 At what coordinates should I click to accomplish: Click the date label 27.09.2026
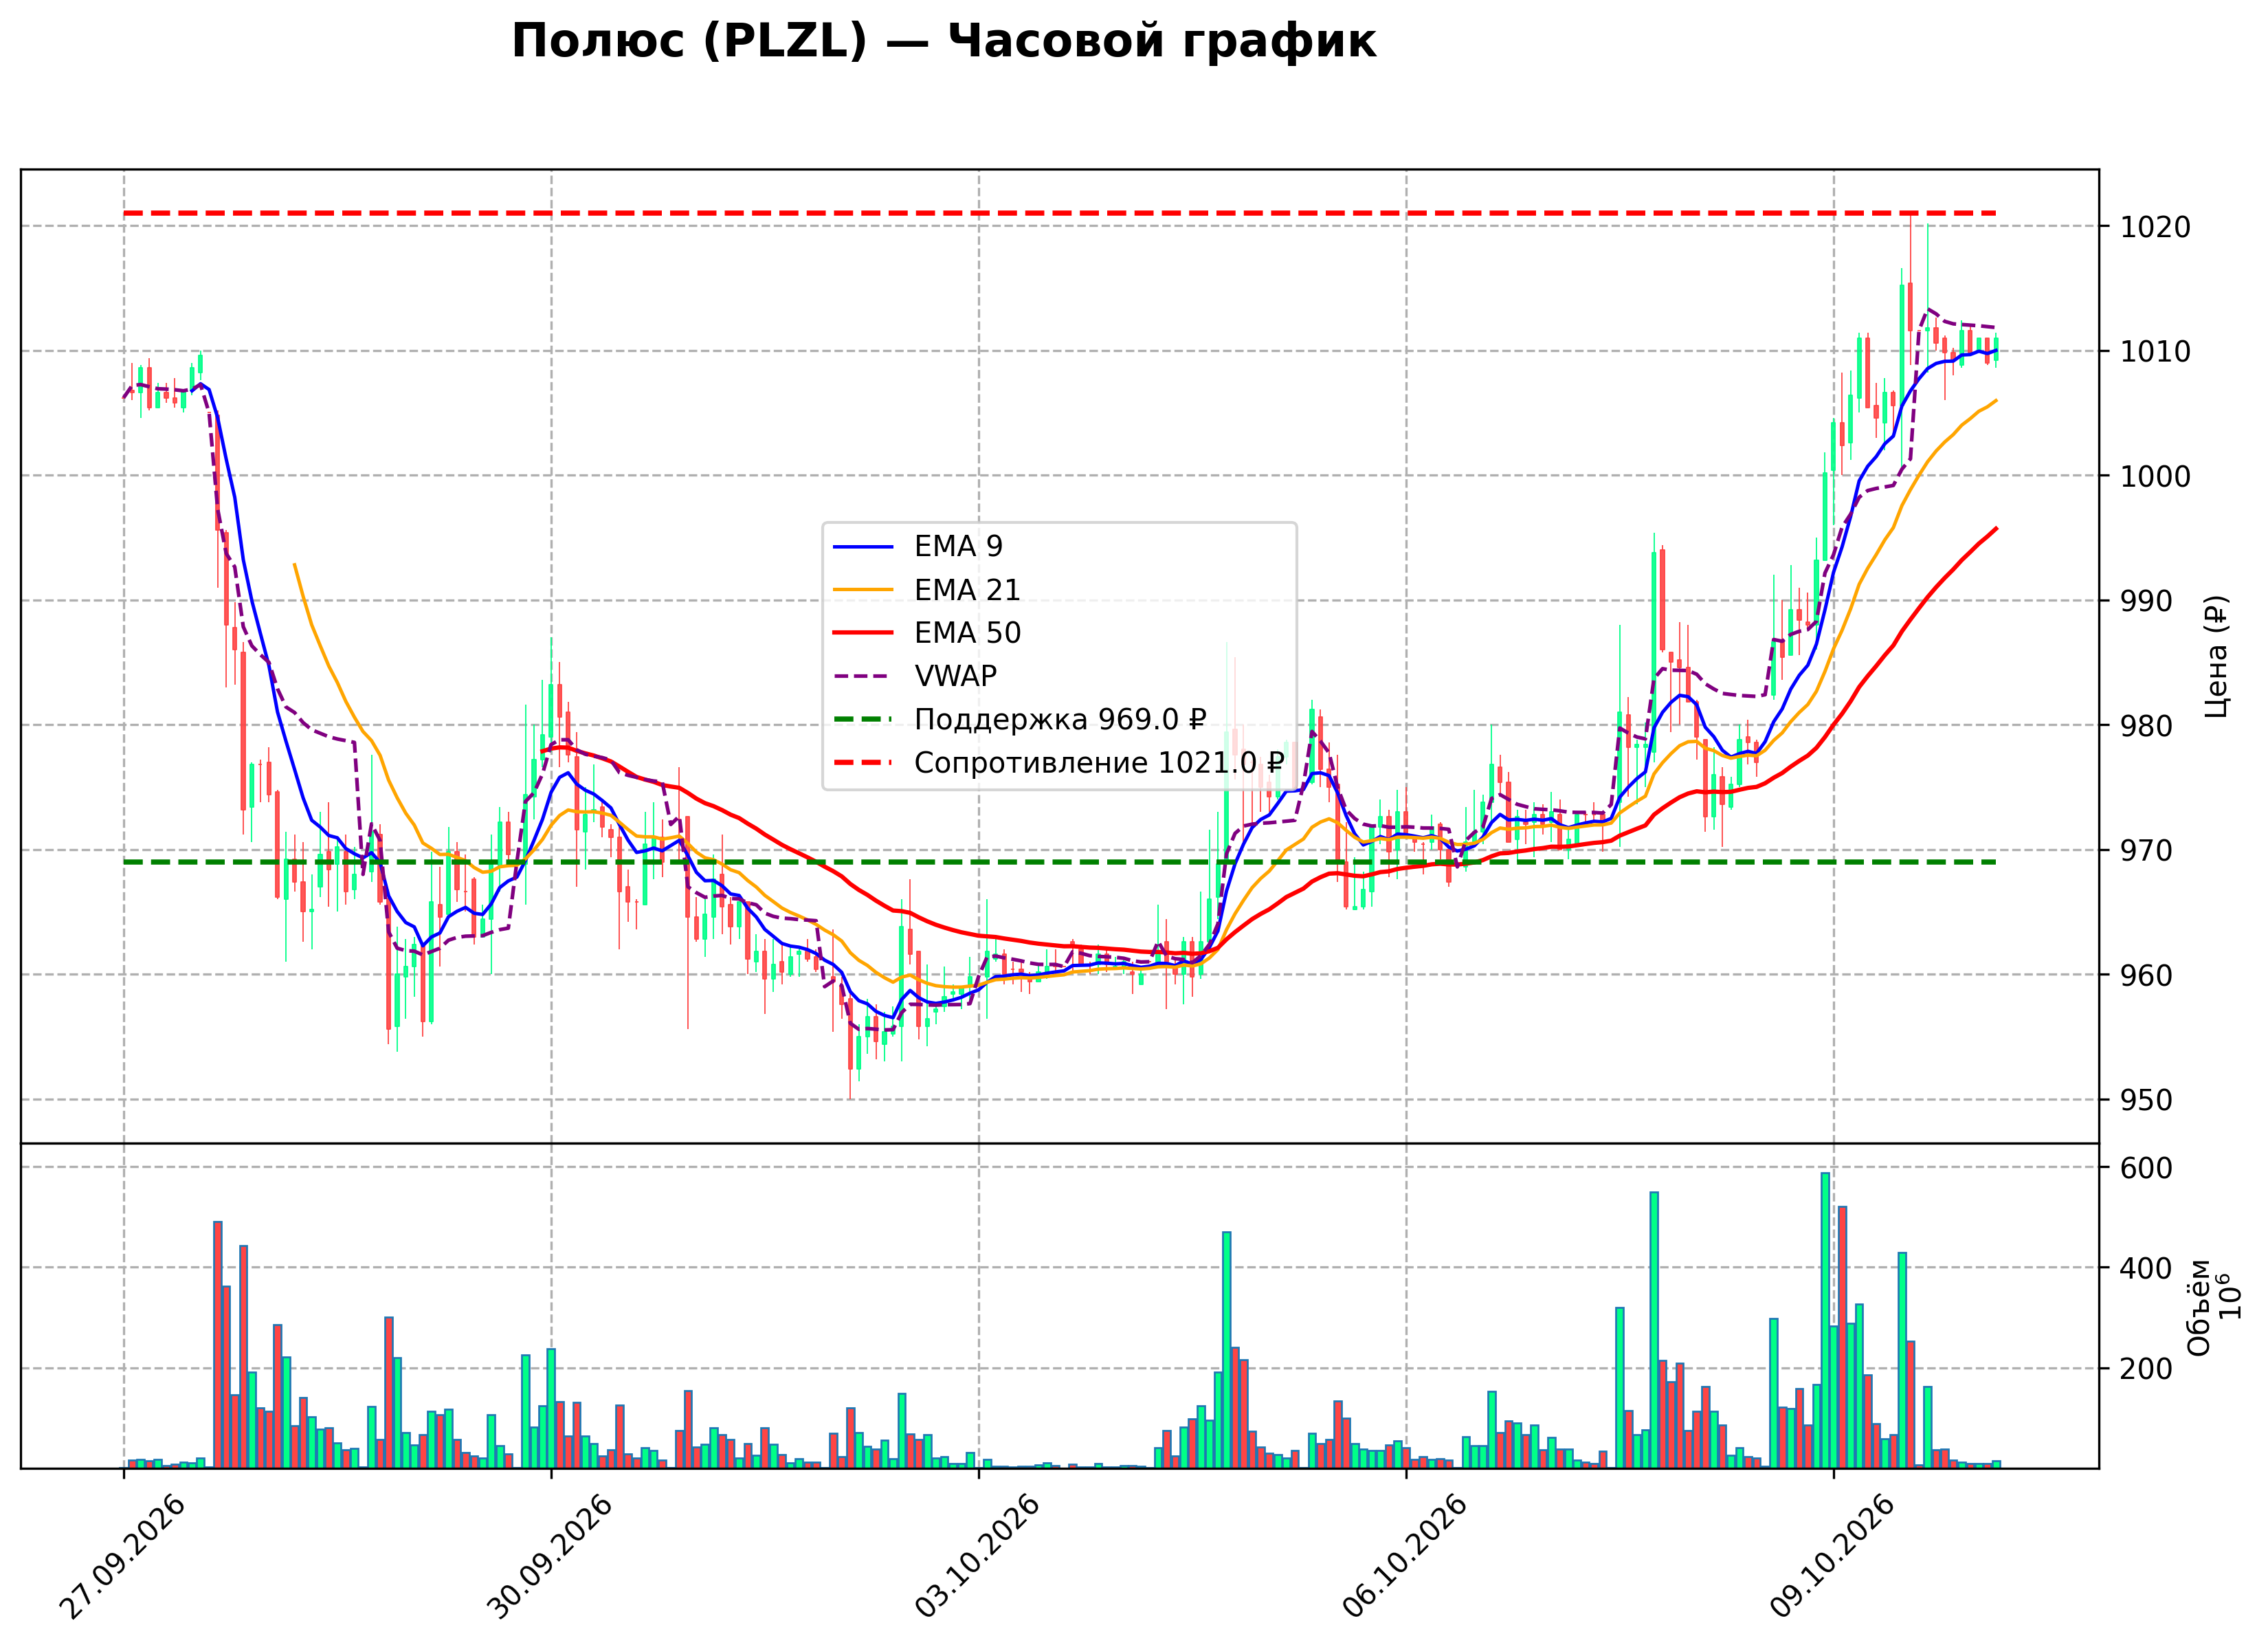coord(122,1557)
